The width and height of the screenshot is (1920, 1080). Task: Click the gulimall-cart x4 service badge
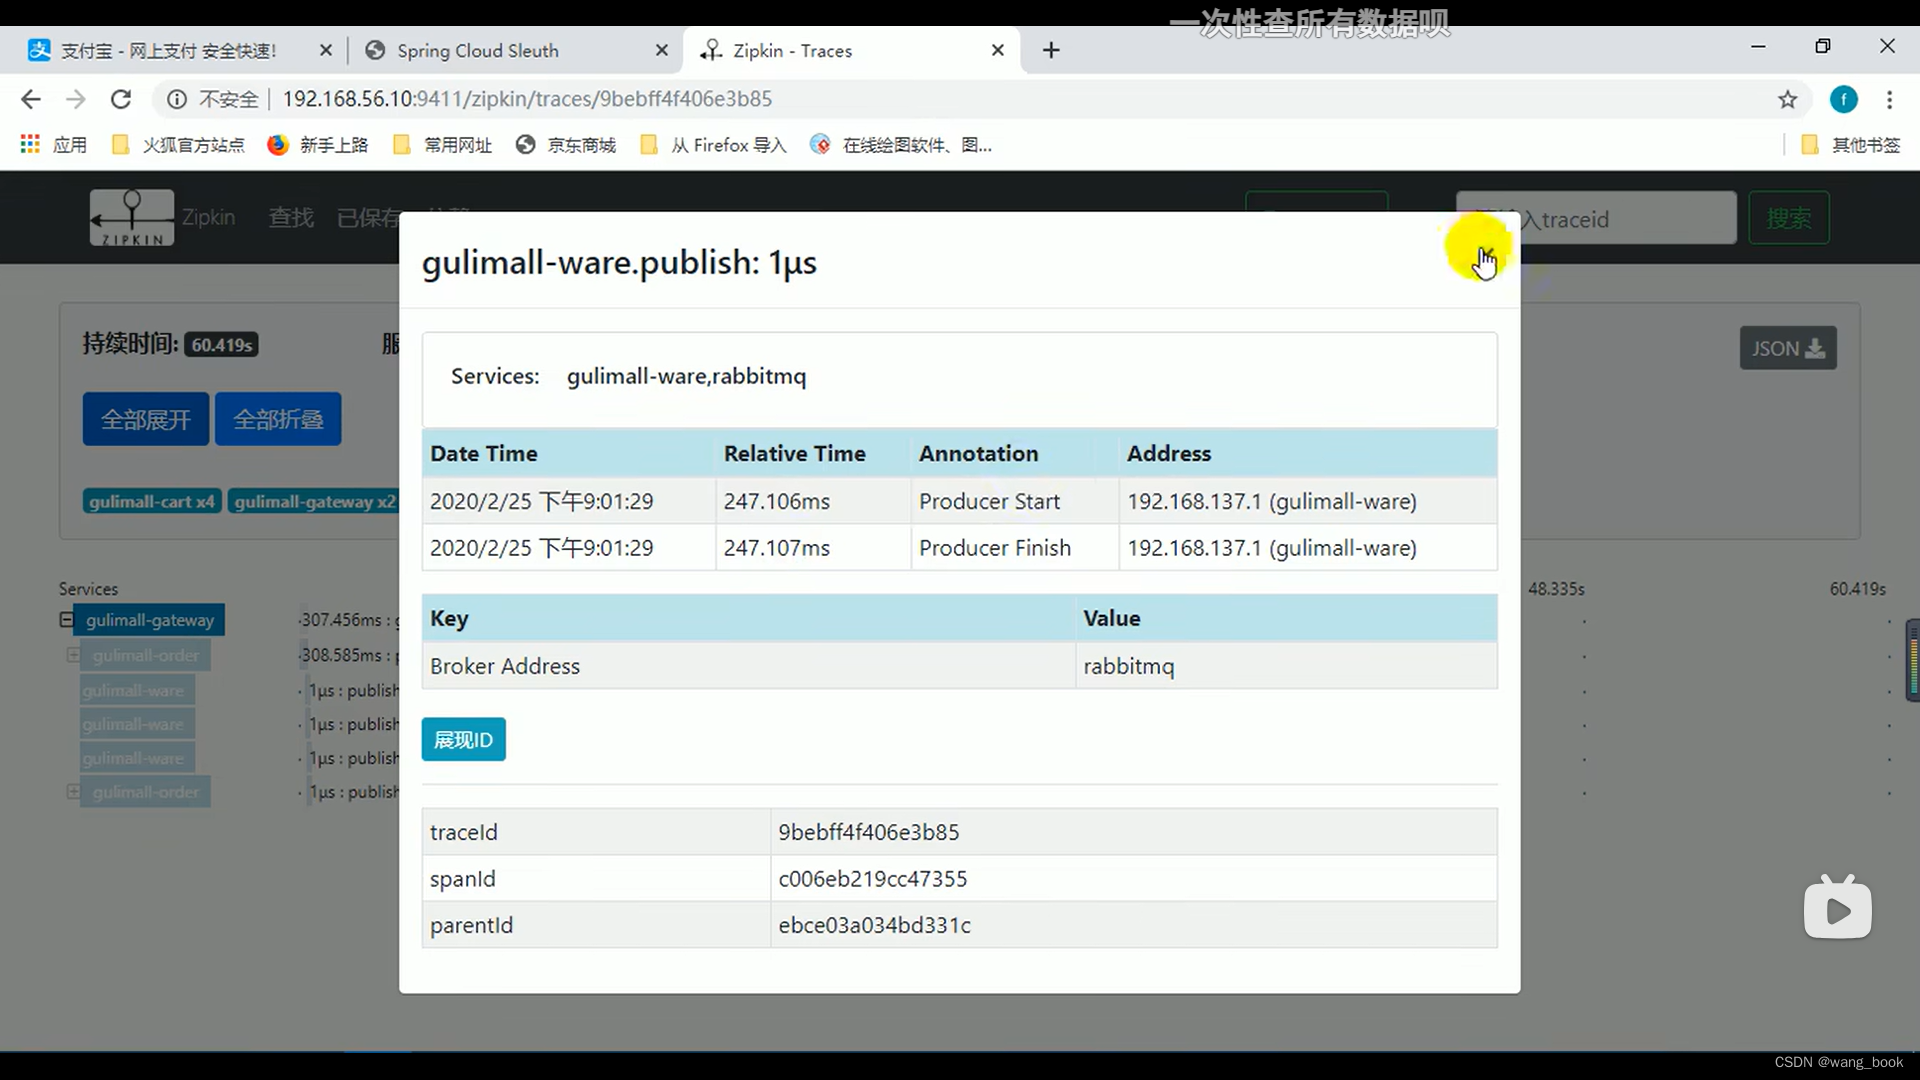coord(152,501)
